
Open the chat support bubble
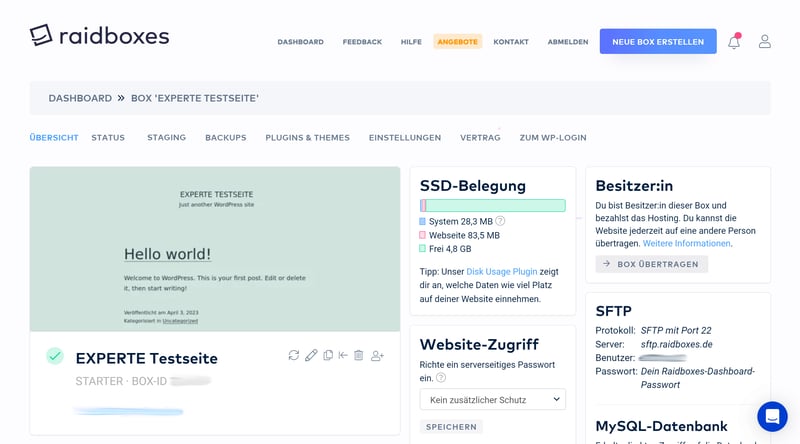click(x=772, y=416)
